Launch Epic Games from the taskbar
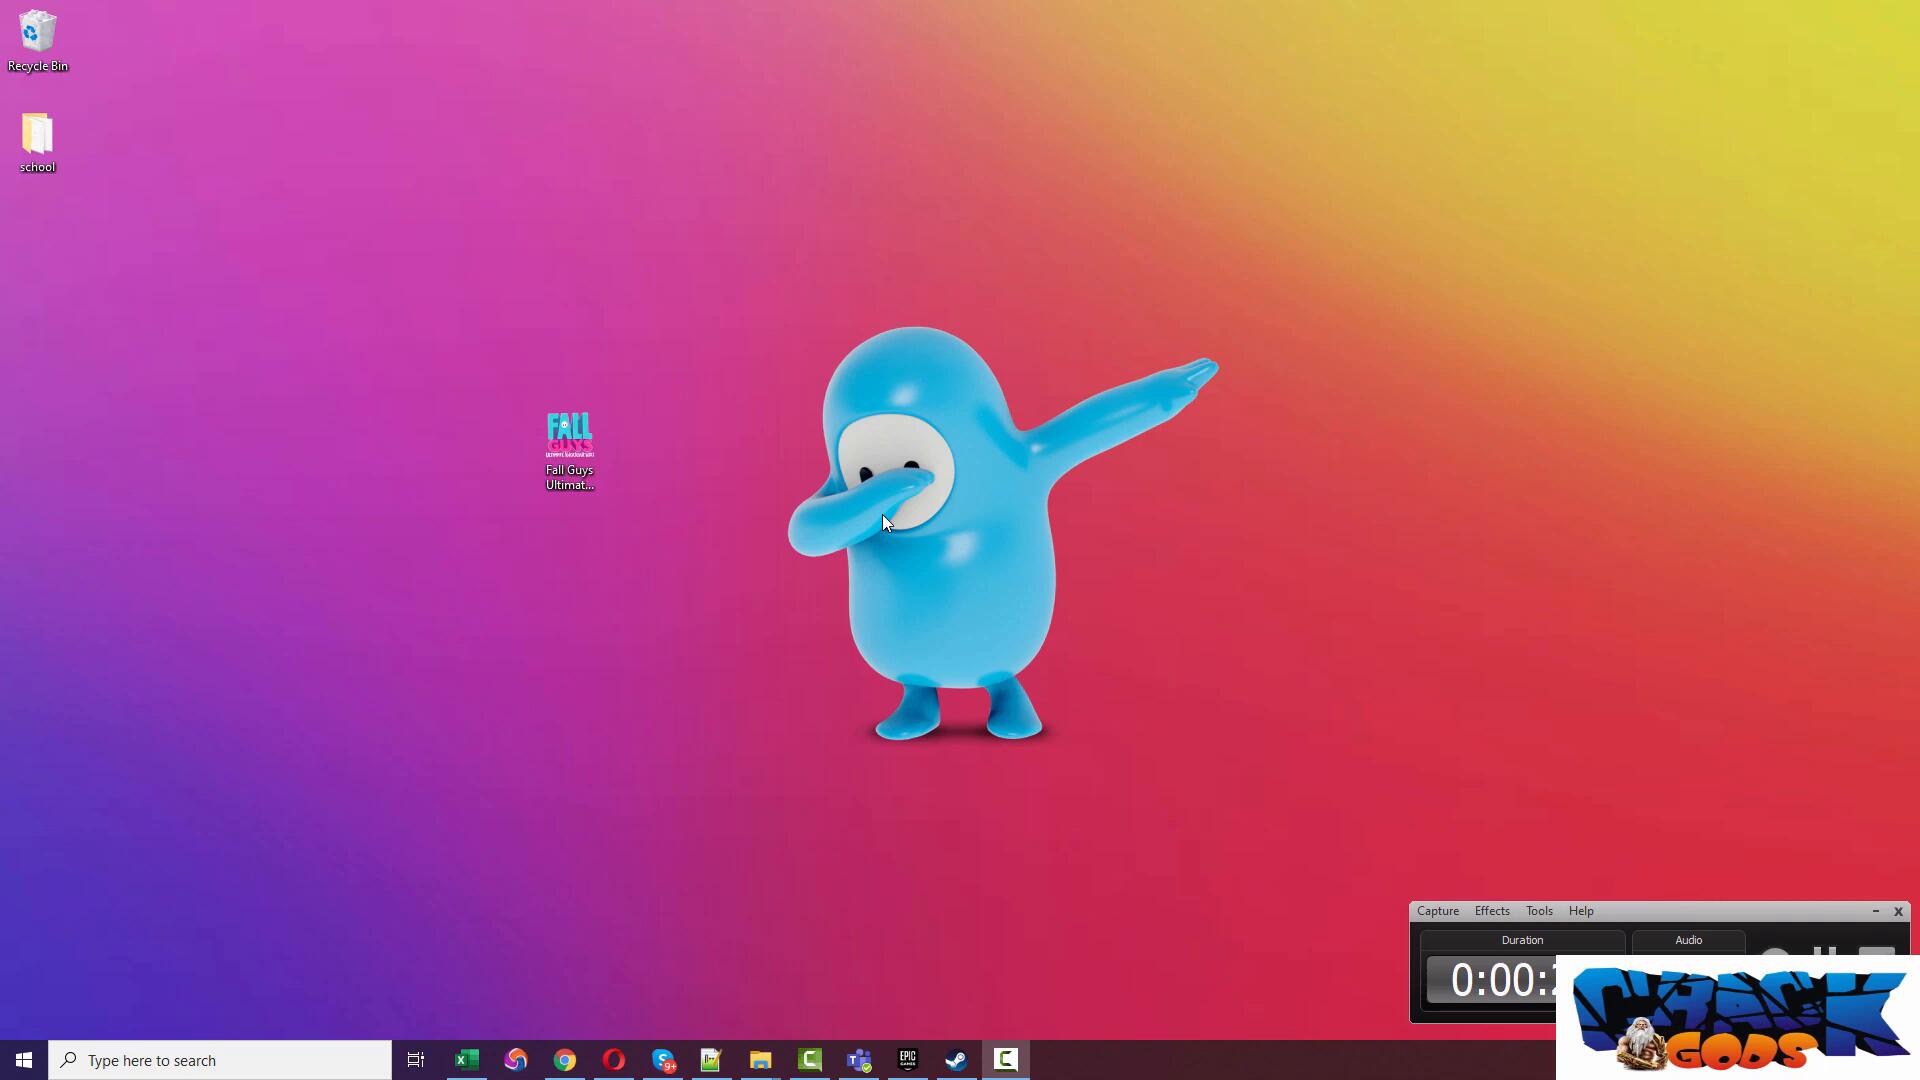1920x1080 pixels. tap(908, 1060)
